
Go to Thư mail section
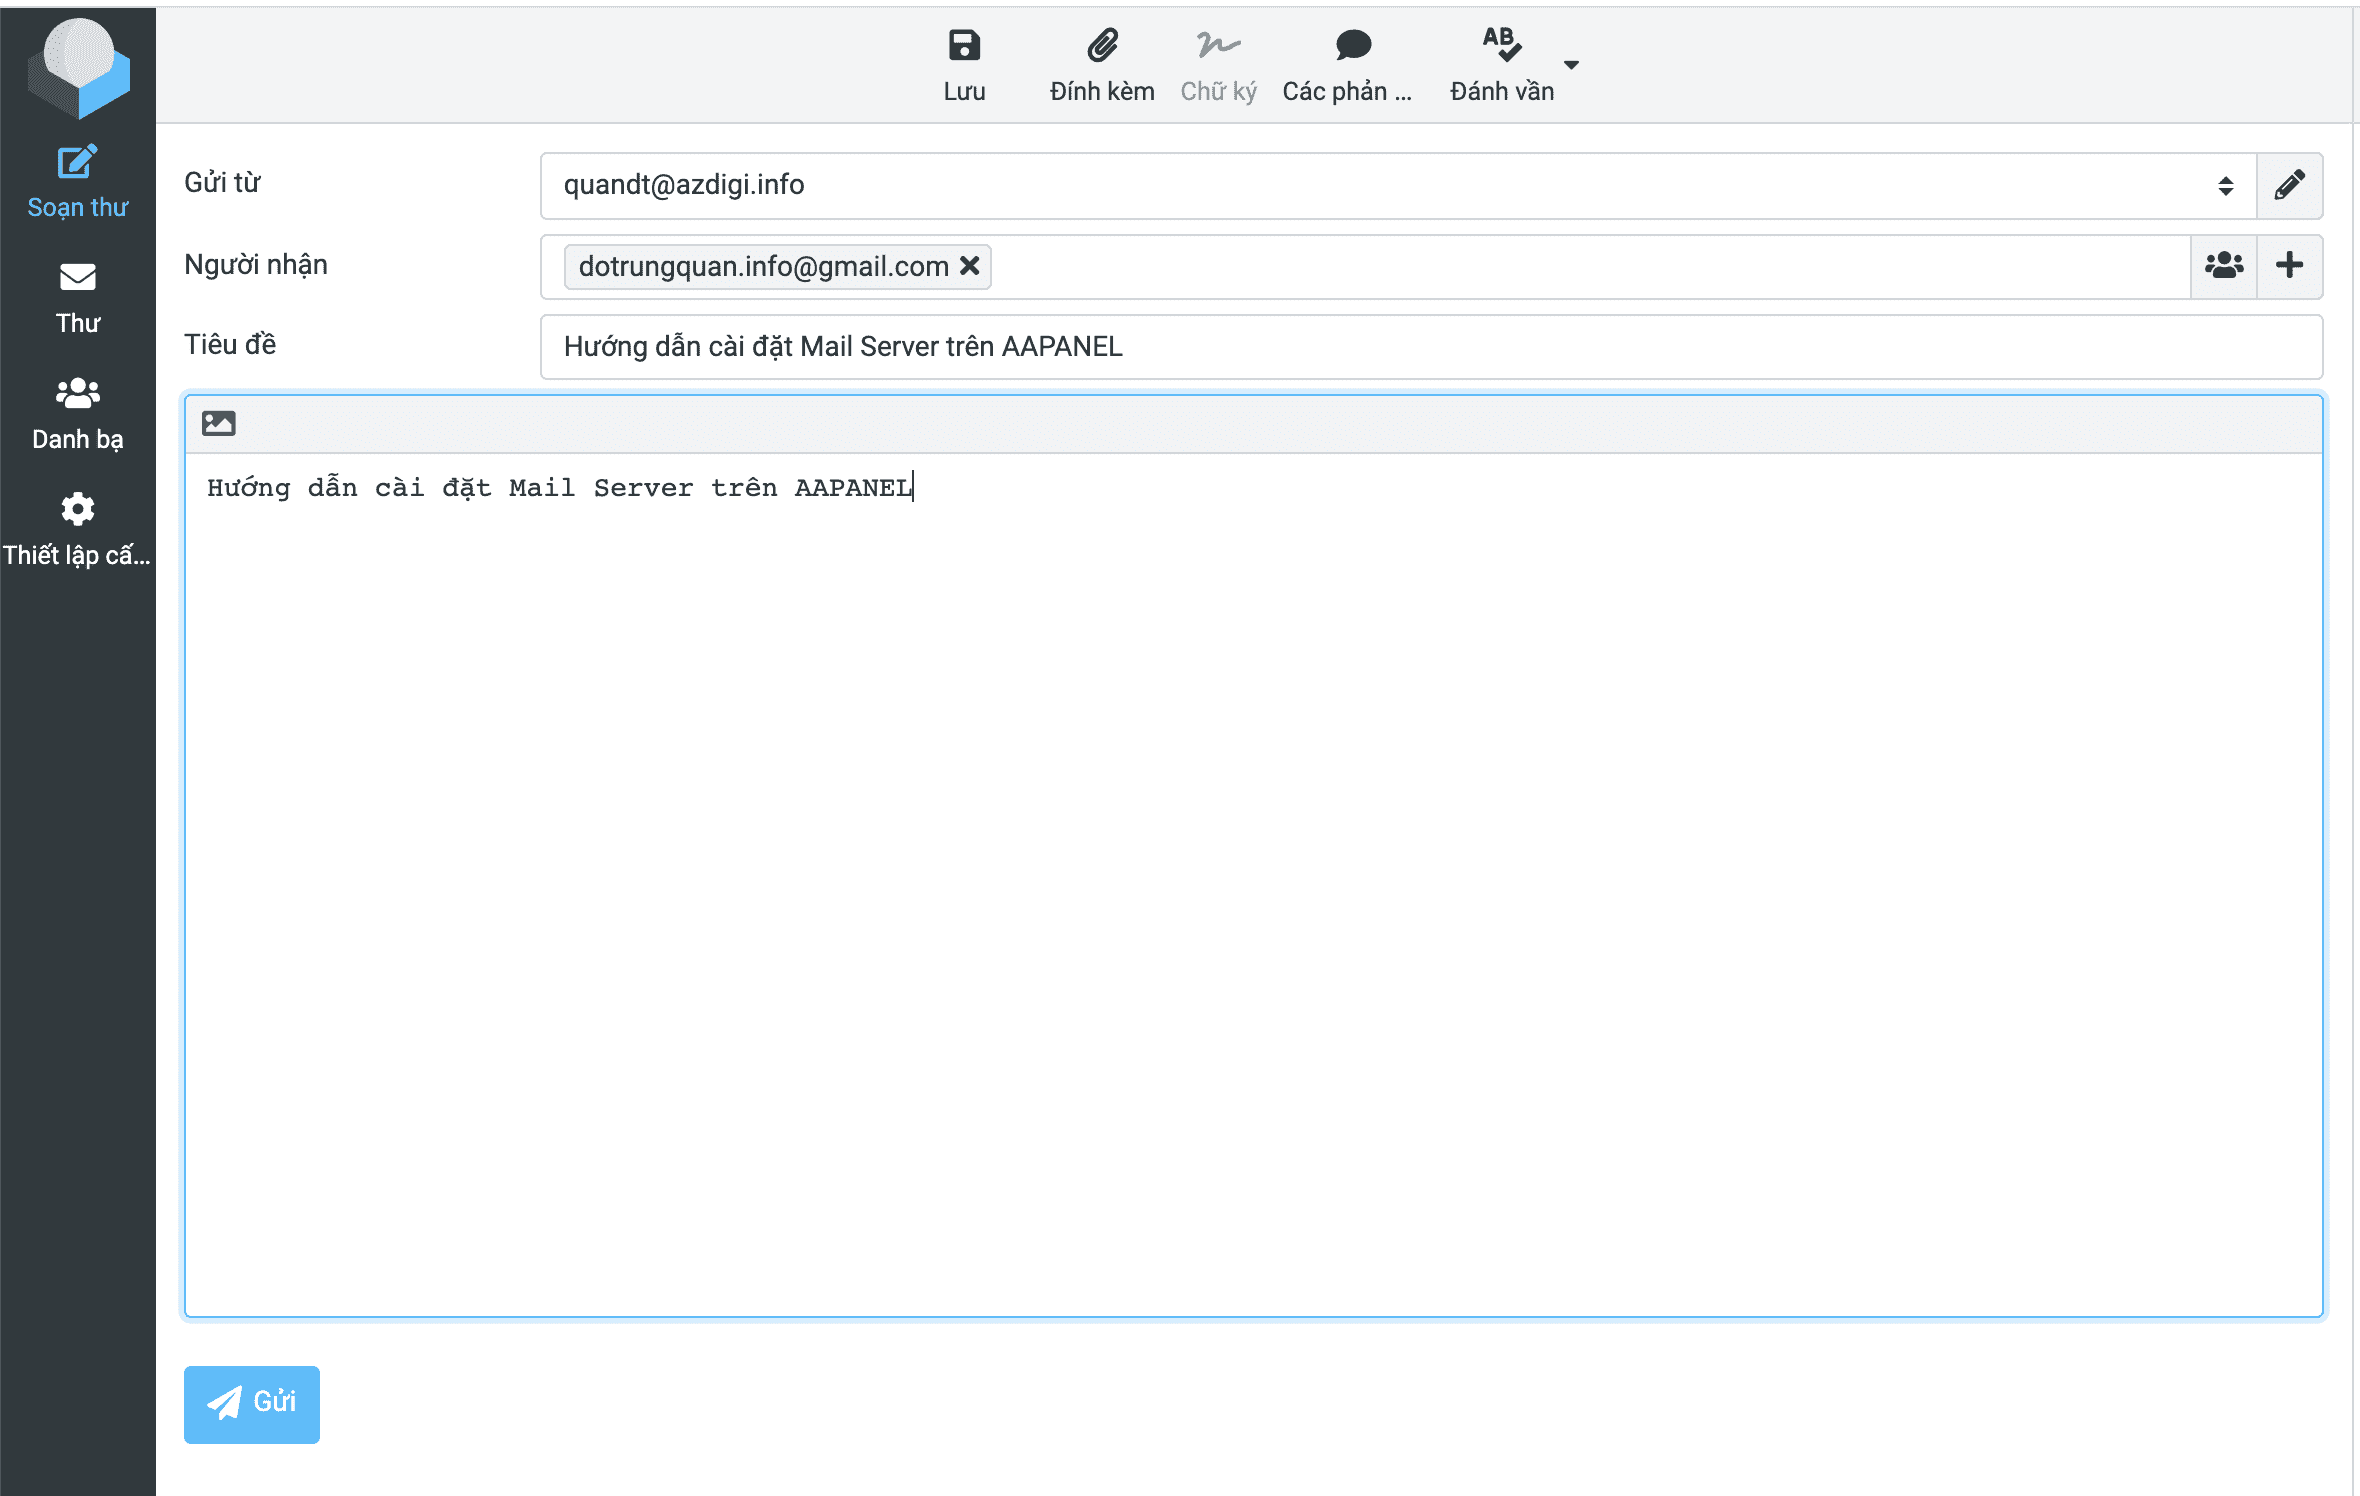coord(78,297)
